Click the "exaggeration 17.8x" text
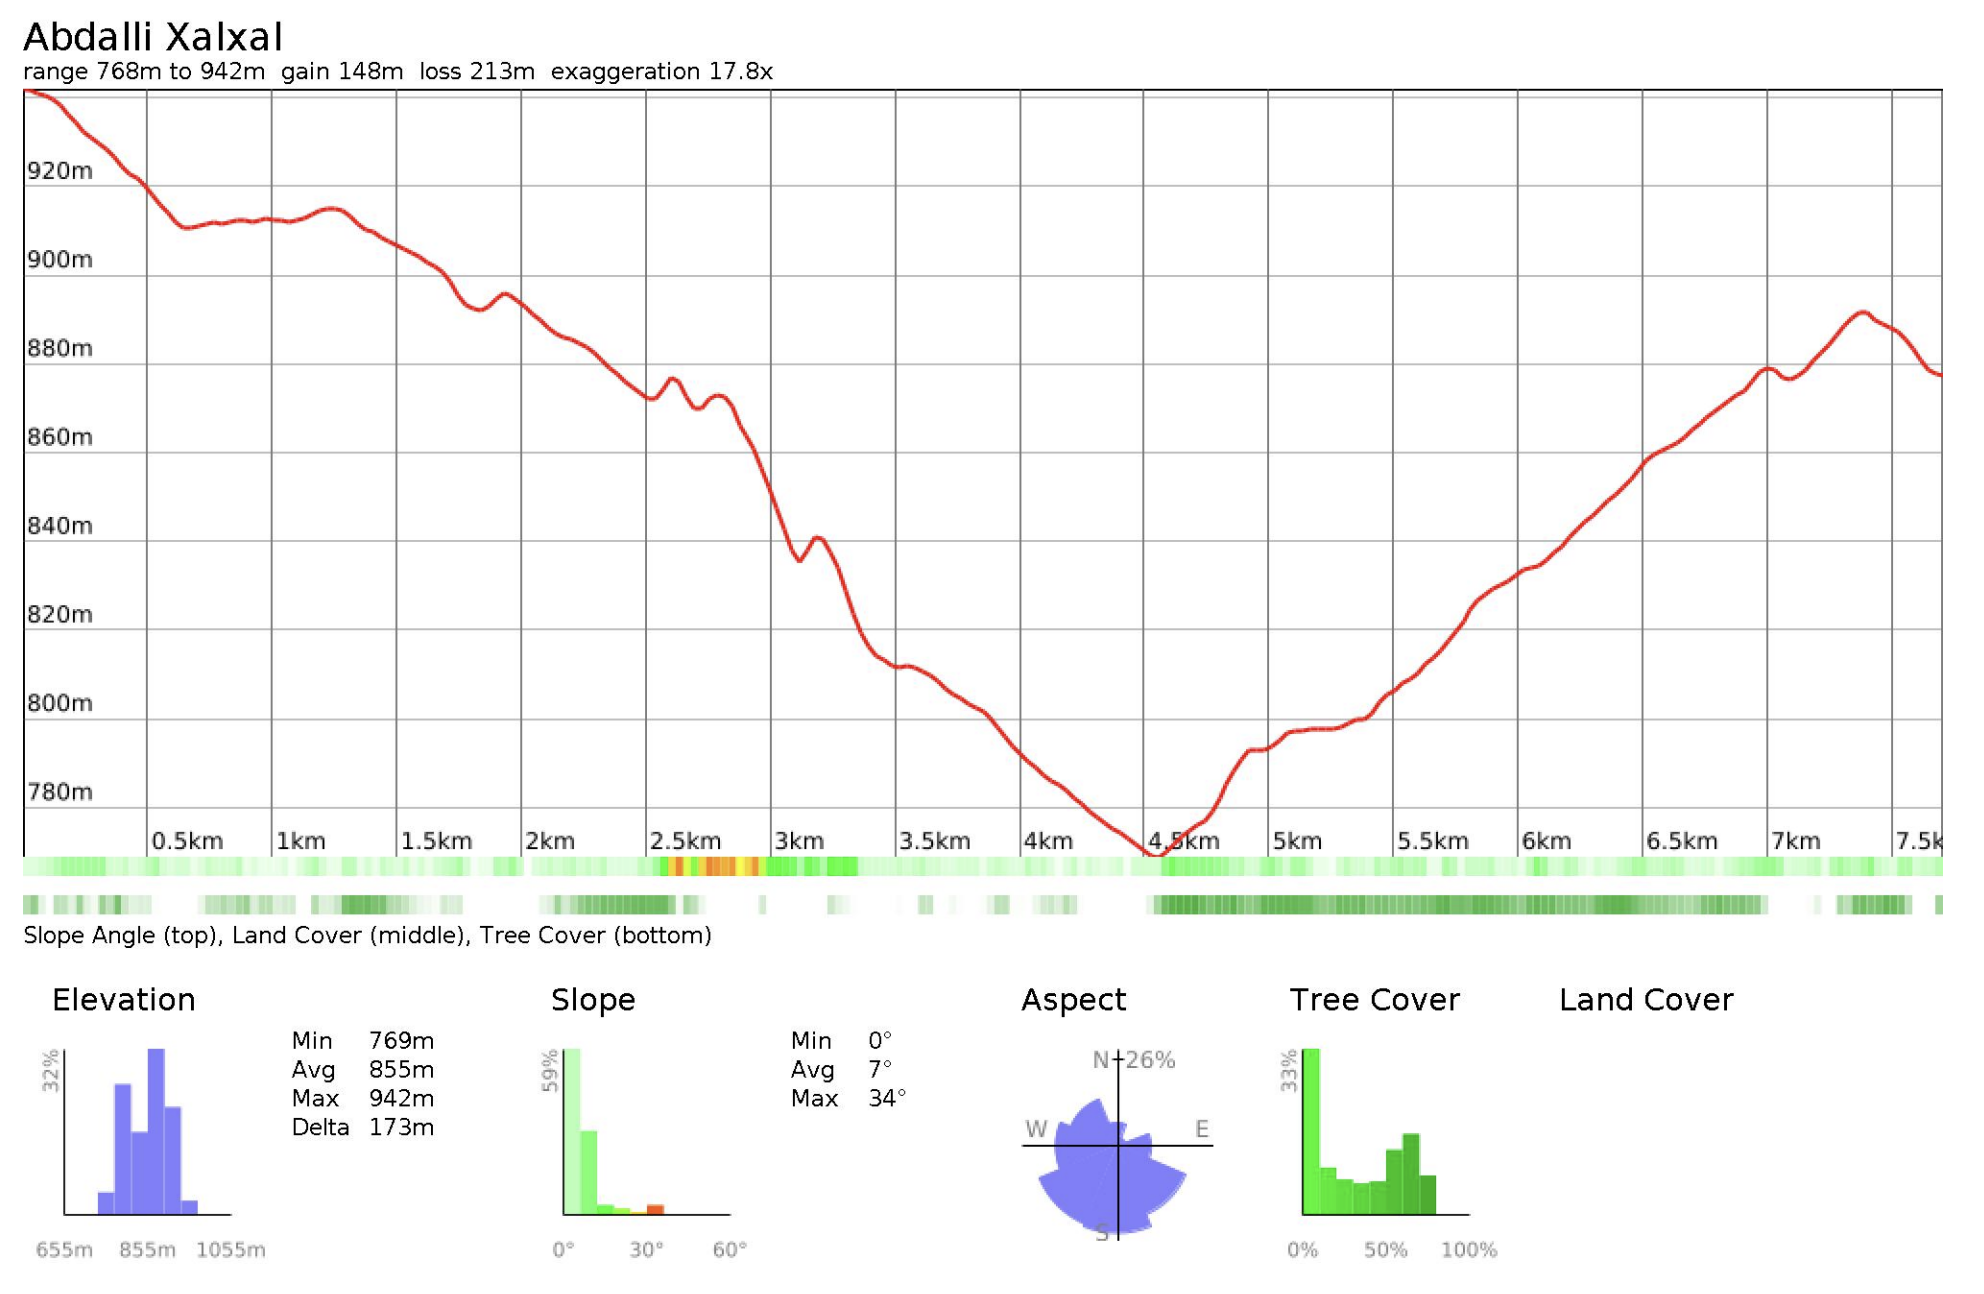 click(x=662, y=72)
